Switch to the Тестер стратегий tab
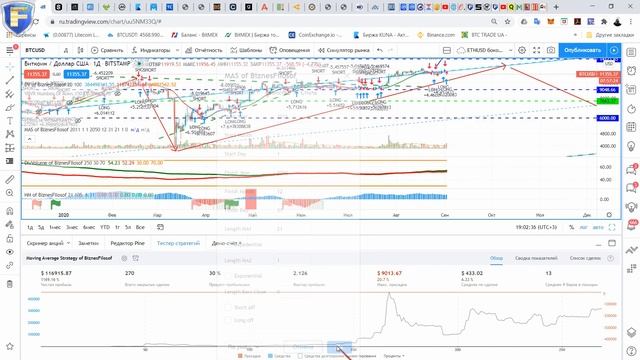The width and height of the screenshot is (640, 360). pyautogui.click(x=178, y=243)
